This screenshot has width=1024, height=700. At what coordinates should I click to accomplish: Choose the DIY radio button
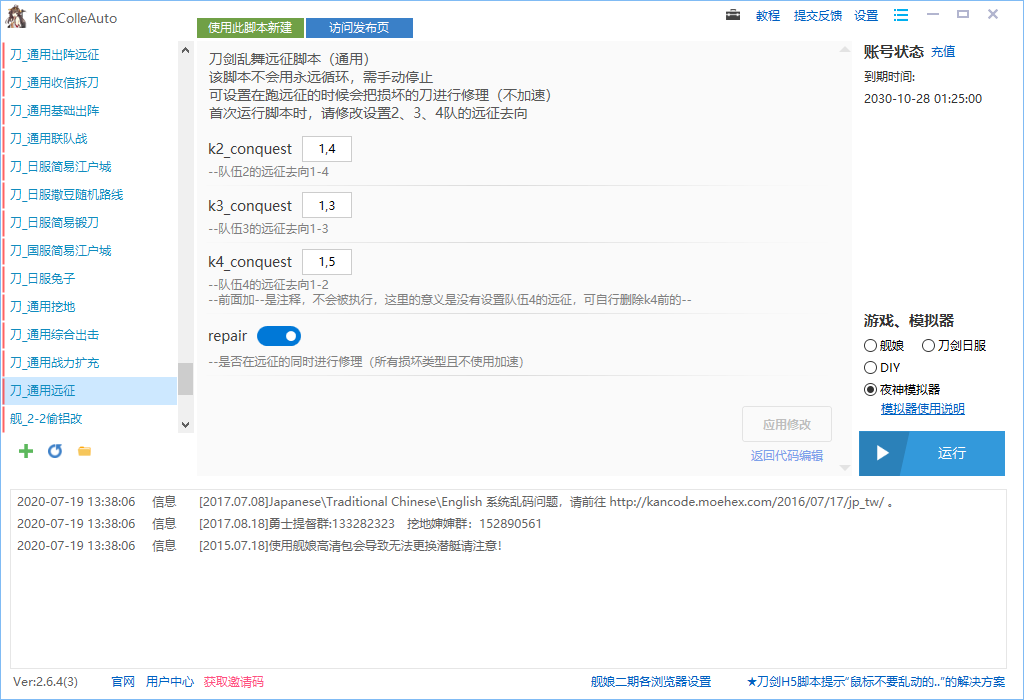[x=870, y=368]
